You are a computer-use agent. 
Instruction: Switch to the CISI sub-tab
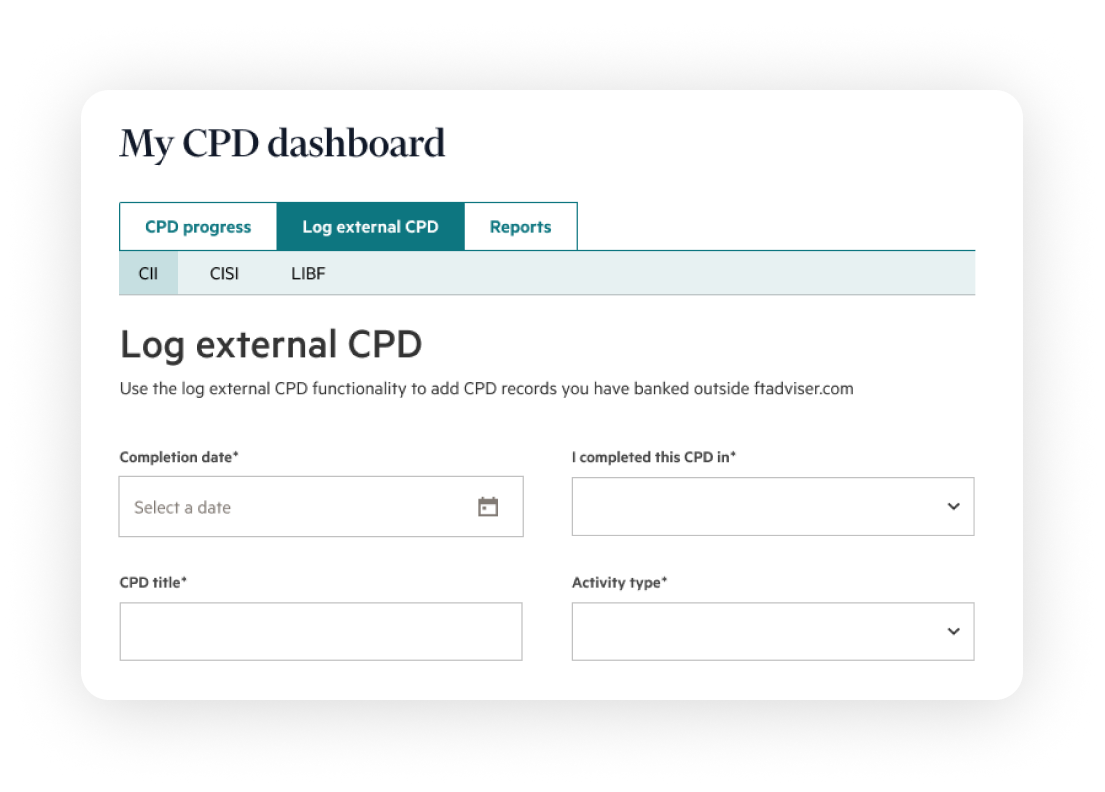point(224,273)
